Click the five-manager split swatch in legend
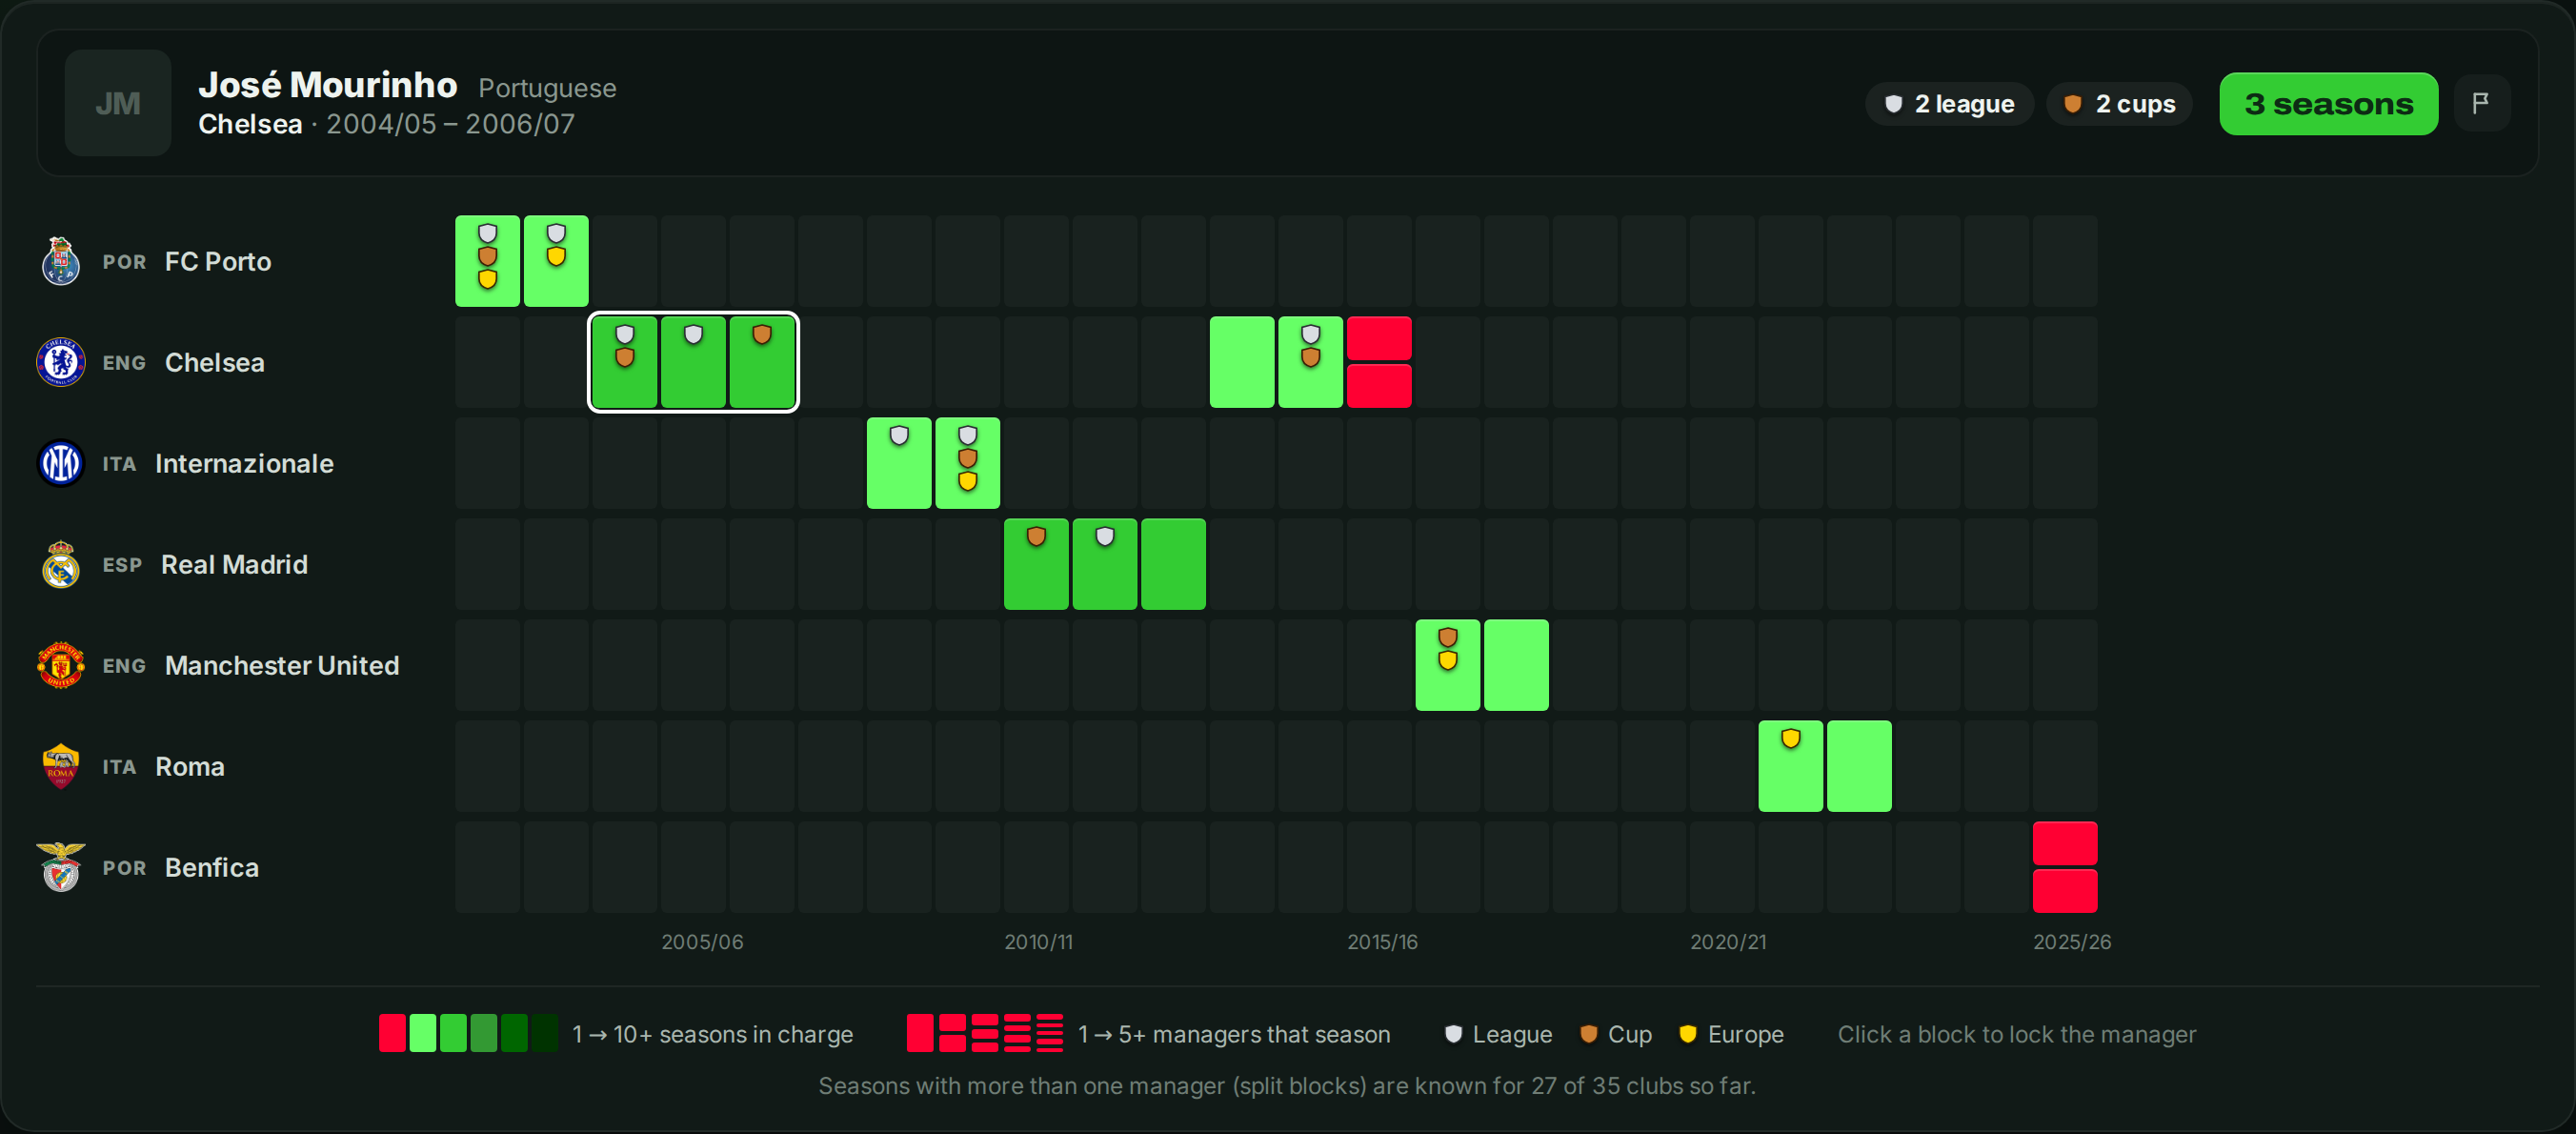Screen dimensions: 2576x1134 pos(1050,1033)
